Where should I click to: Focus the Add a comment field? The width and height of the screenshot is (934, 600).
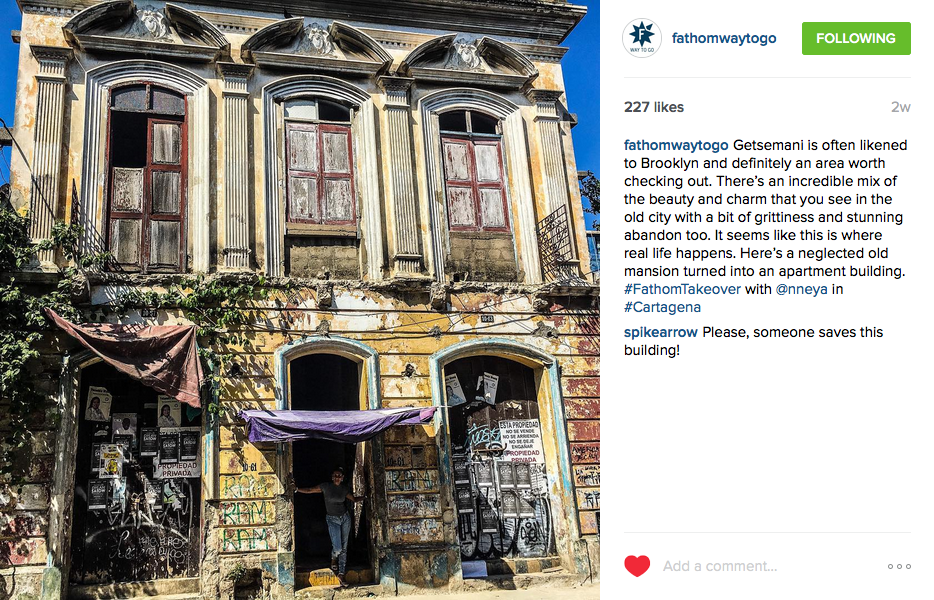point(720,566)
